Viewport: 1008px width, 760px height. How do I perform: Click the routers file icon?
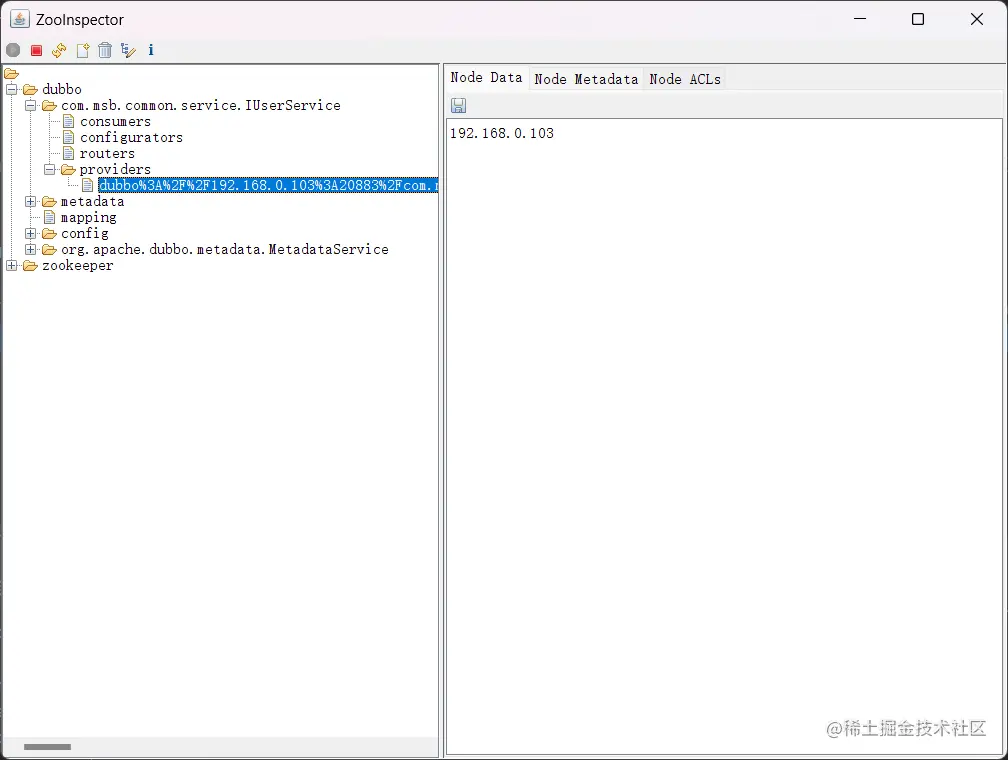click(69, 154)
